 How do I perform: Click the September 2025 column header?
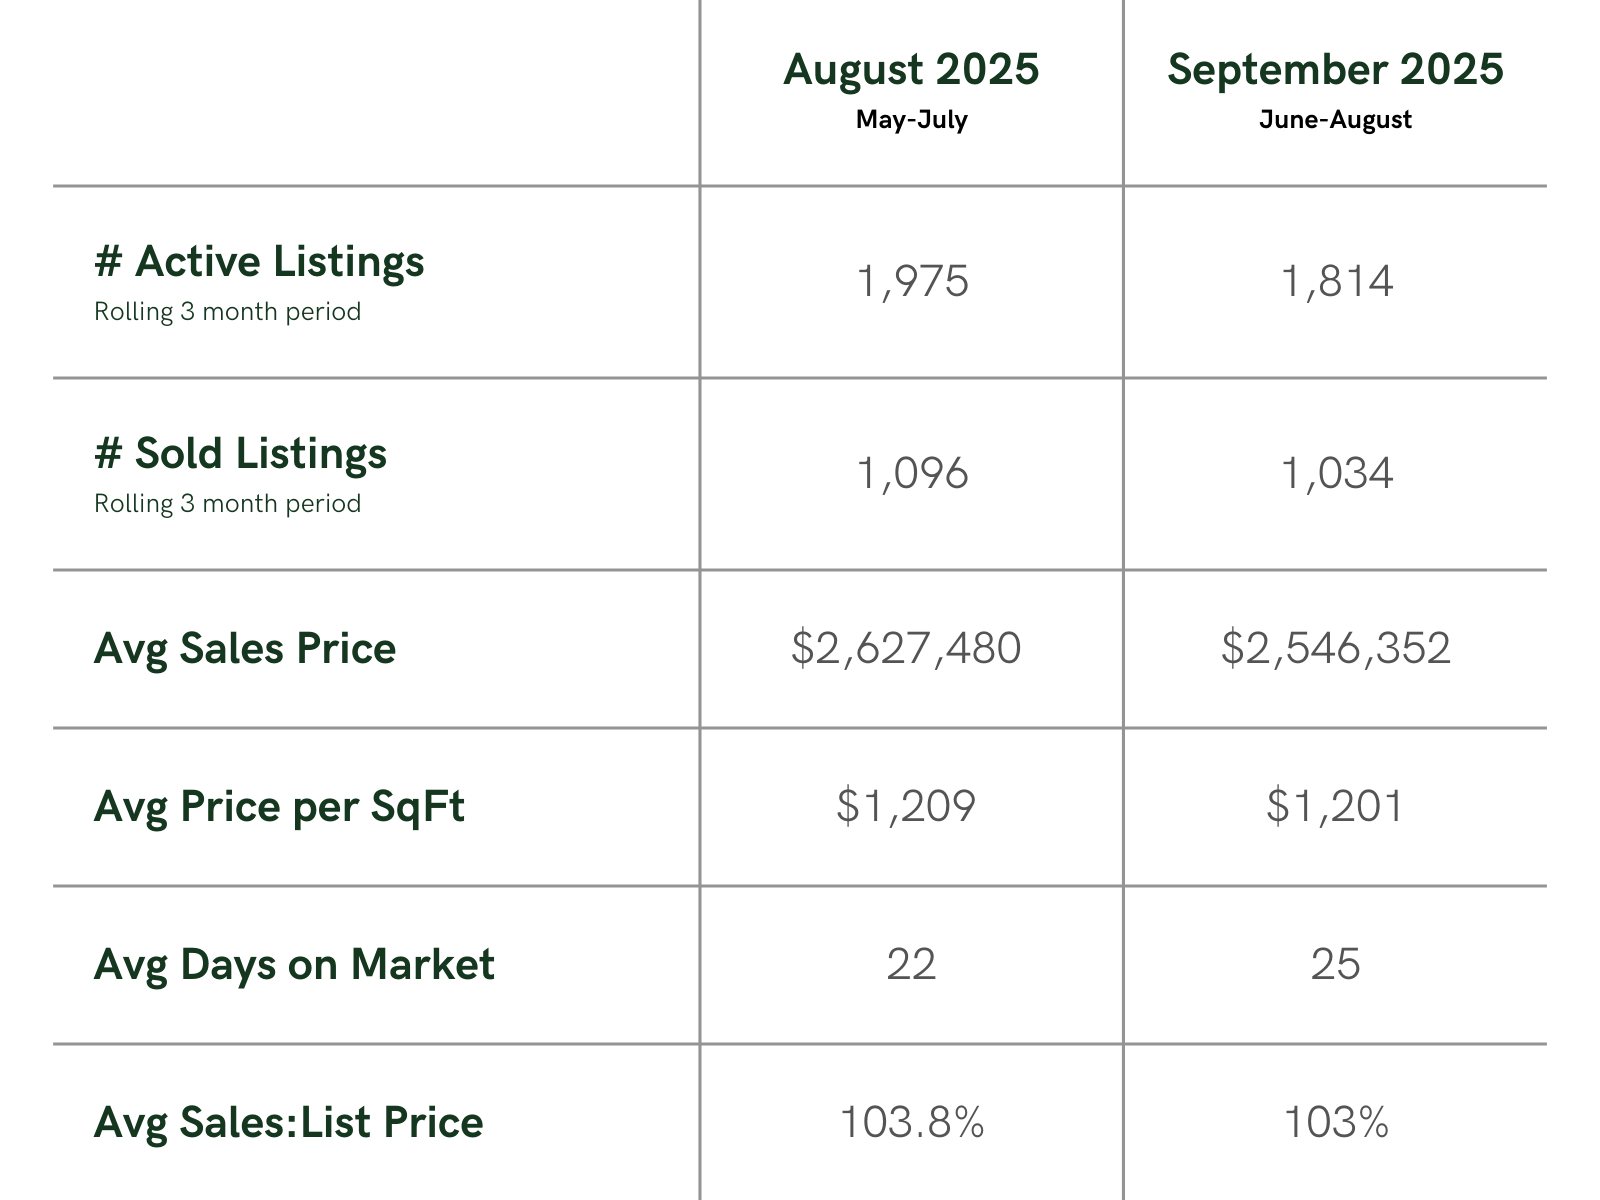(x=1335, y=70)
